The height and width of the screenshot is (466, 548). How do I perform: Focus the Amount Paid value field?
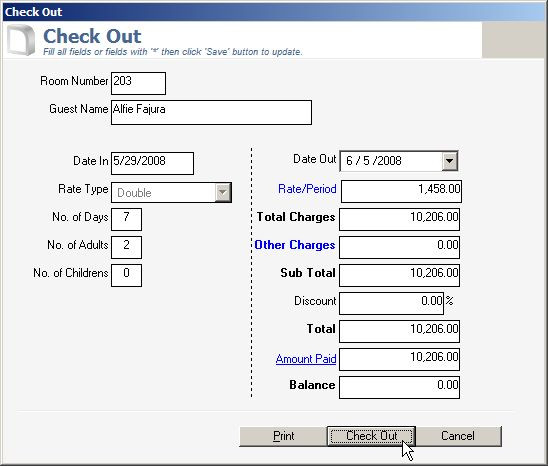399,359
